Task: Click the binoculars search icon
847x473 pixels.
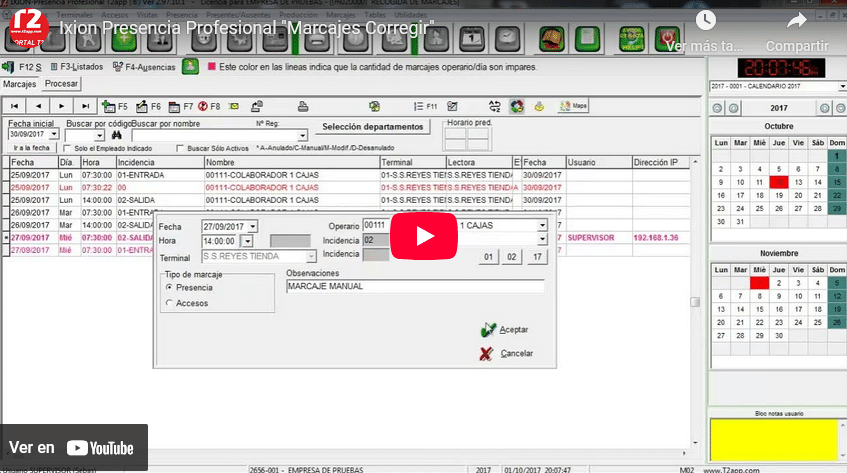Action: point(116,135)
